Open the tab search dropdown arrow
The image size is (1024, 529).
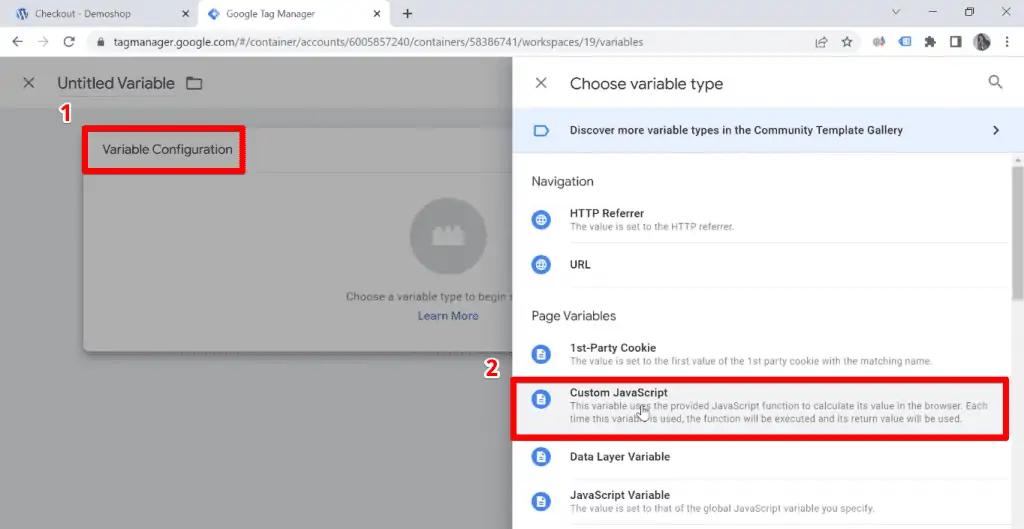click(x=896, y=12)
